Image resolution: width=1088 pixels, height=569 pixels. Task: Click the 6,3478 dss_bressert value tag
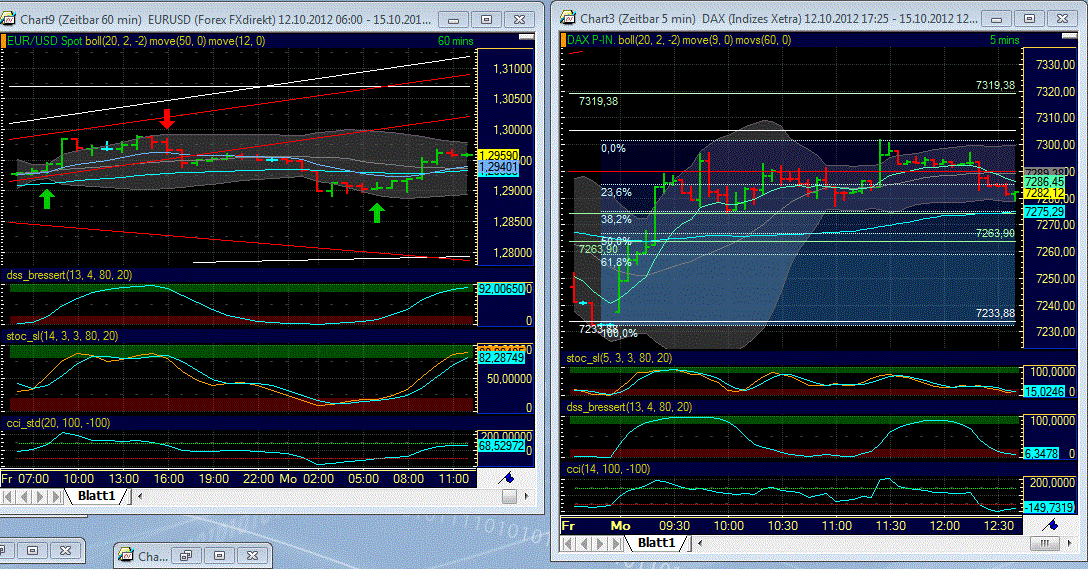1042,454
